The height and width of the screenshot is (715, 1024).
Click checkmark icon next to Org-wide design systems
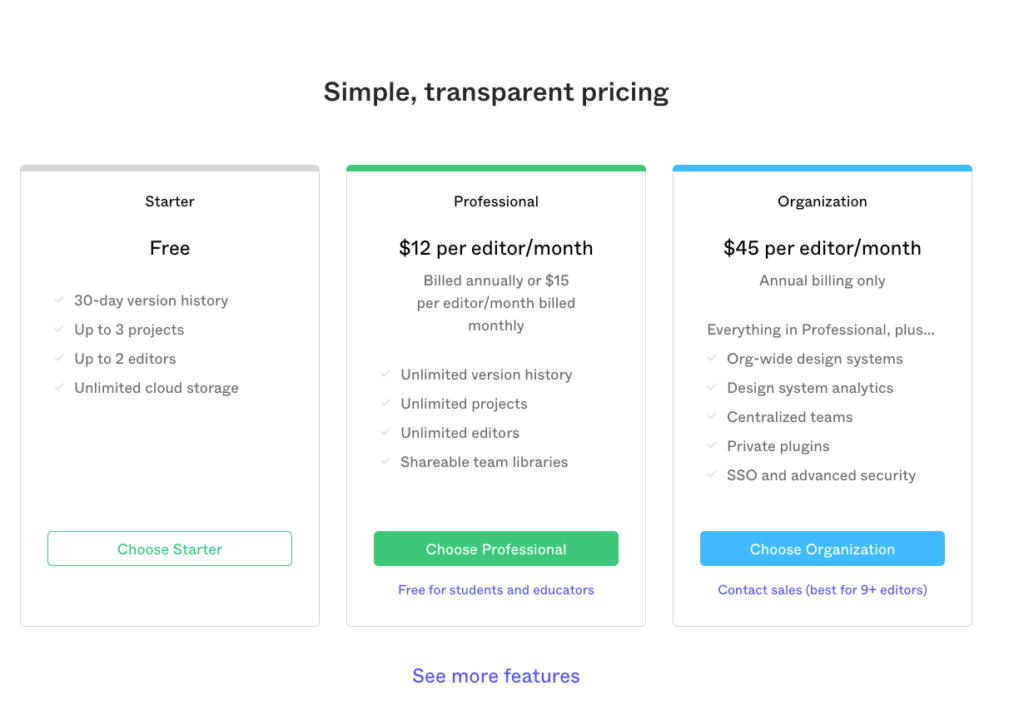(x=712, y=358)
